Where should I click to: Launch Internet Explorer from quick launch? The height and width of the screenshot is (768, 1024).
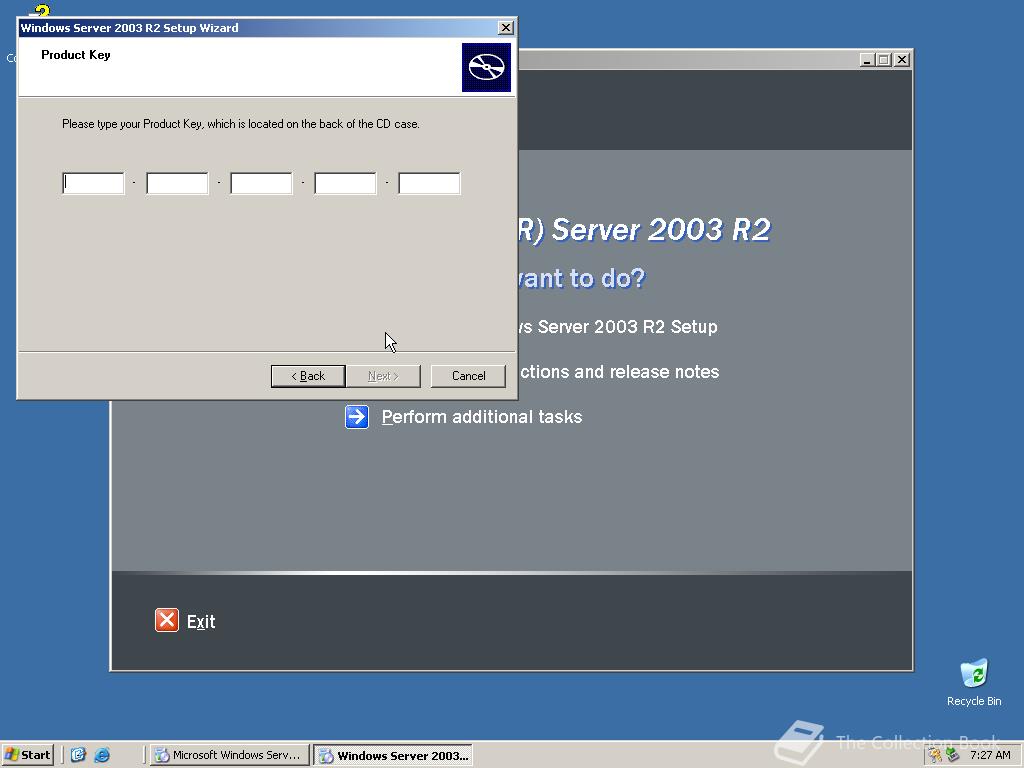click(102, 755)
